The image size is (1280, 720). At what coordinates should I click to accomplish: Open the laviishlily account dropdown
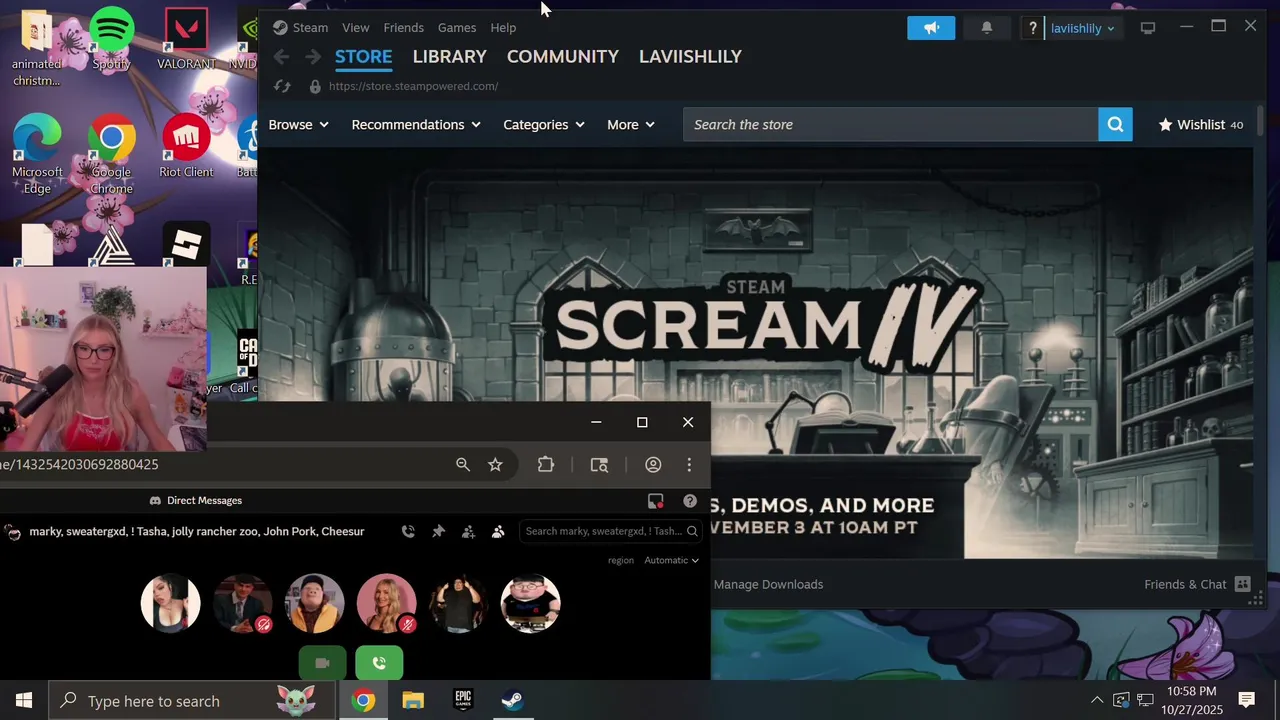click(x=1082, y=28)
